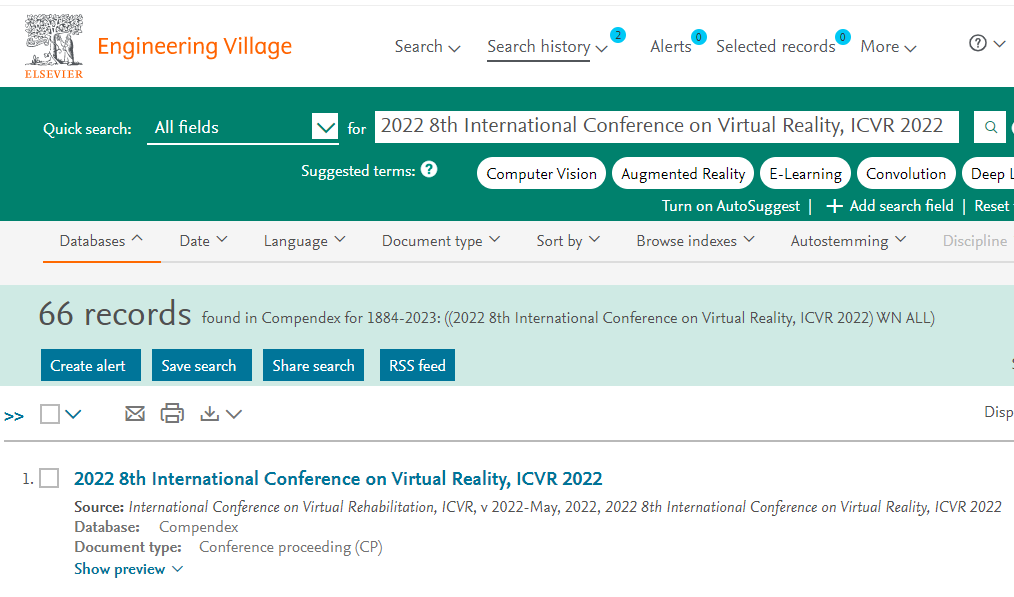Image resolution: width=1014 pixels, height=597 pixels.
Task: Open the select-all options arrow
Action: tap(73, 414)
